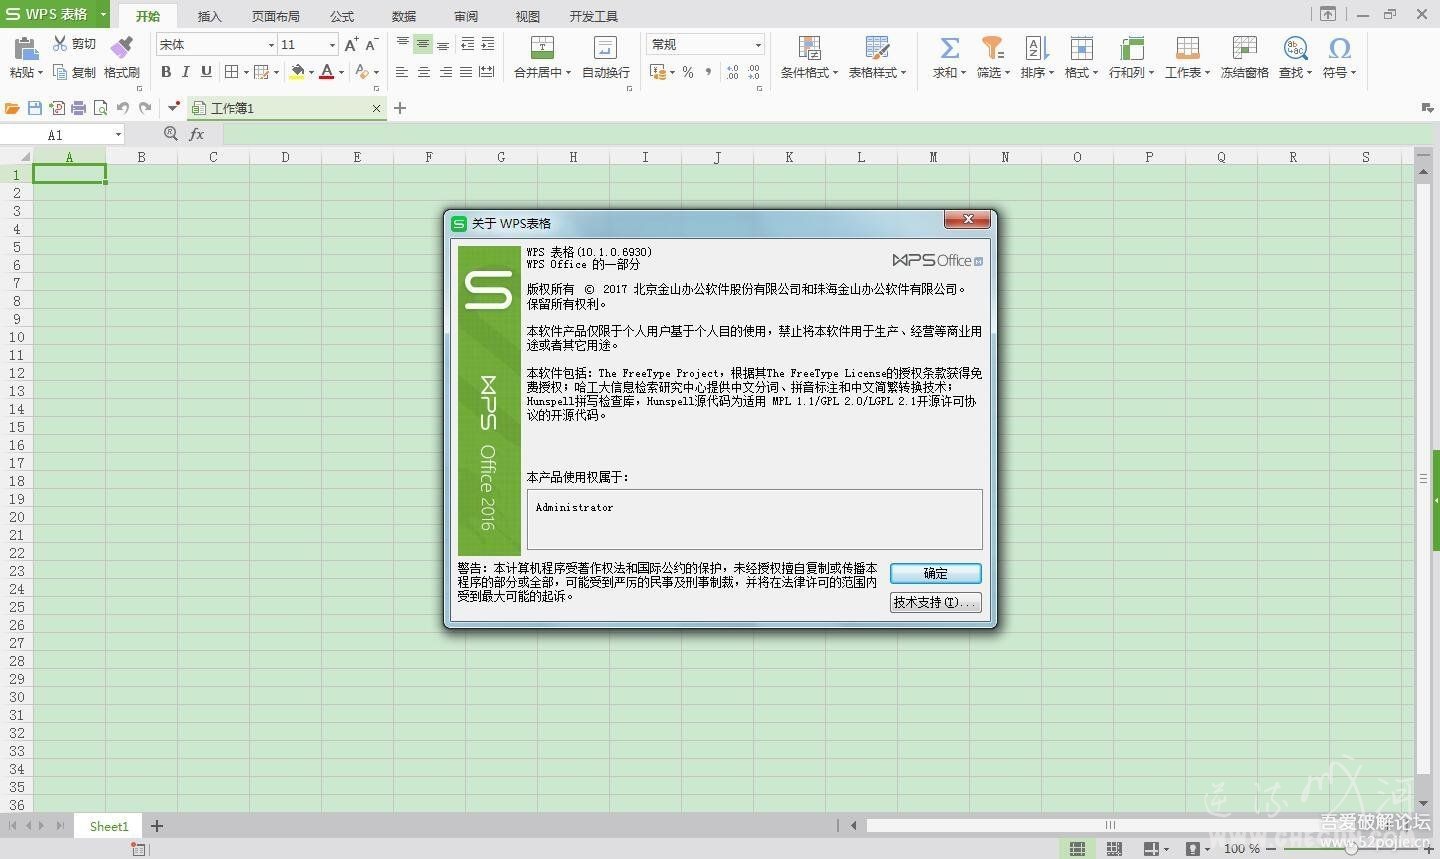Click the undo arrow icon
Screen dimensions: 1440x859
click(123, 108)
